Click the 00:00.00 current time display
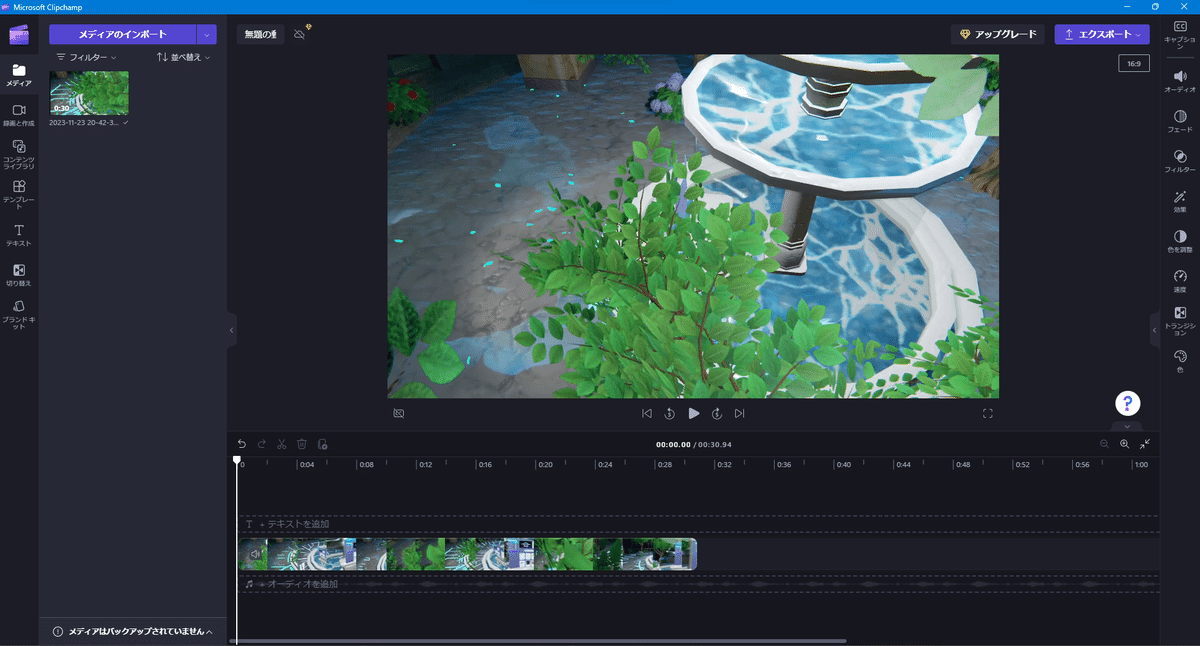 pos(673,444)
